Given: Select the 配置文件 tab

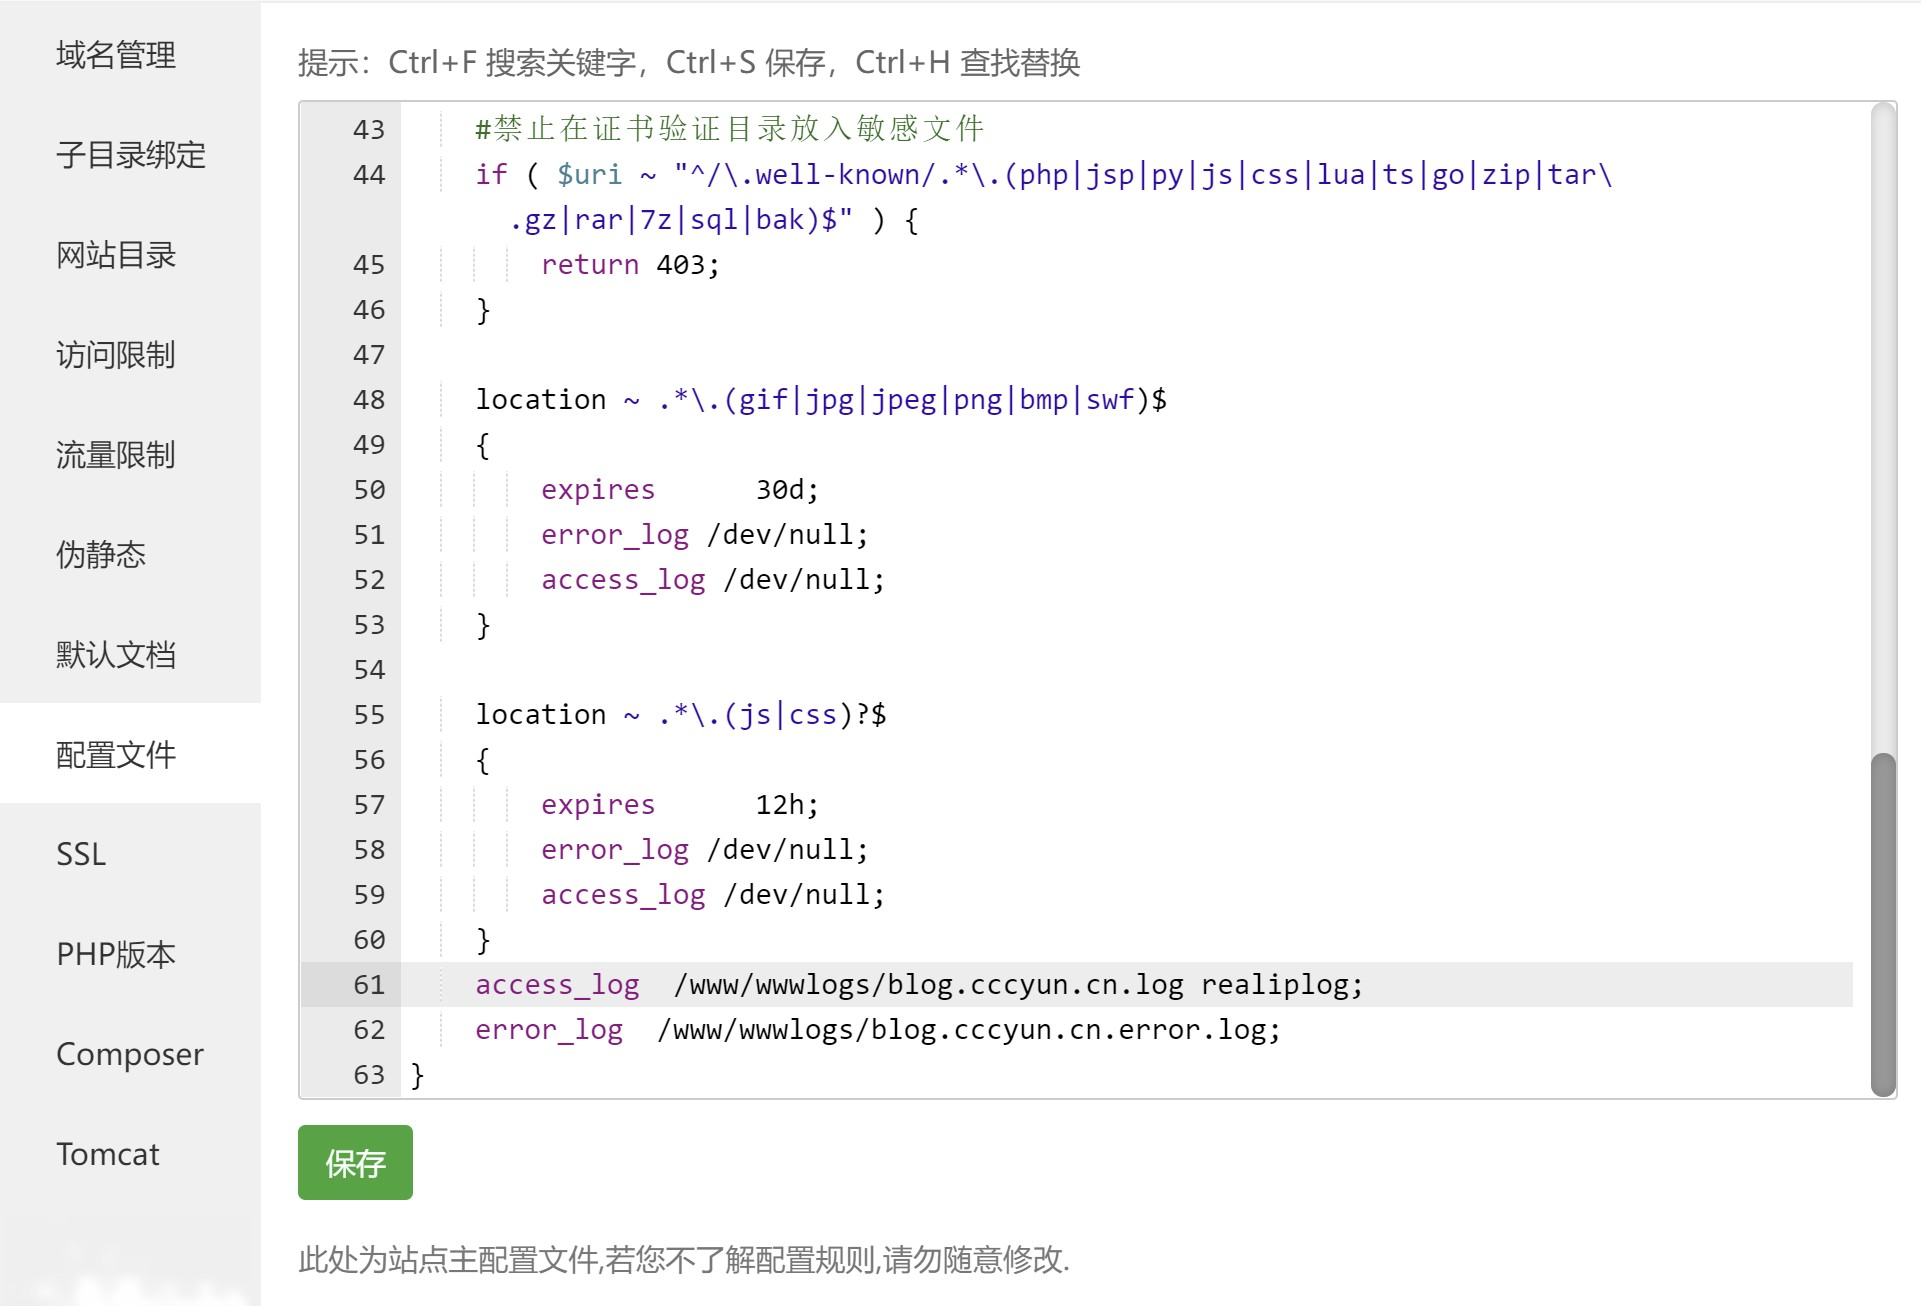Looking at the screenshot, I should (117, 755).
